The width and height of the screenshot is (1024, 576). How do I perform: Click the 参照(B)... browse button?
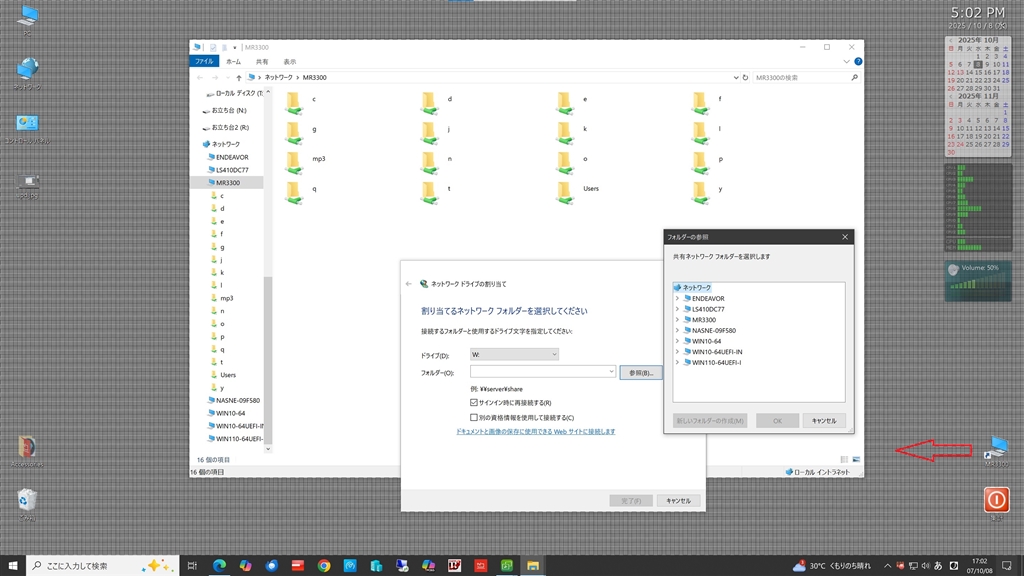pos(640,372)
